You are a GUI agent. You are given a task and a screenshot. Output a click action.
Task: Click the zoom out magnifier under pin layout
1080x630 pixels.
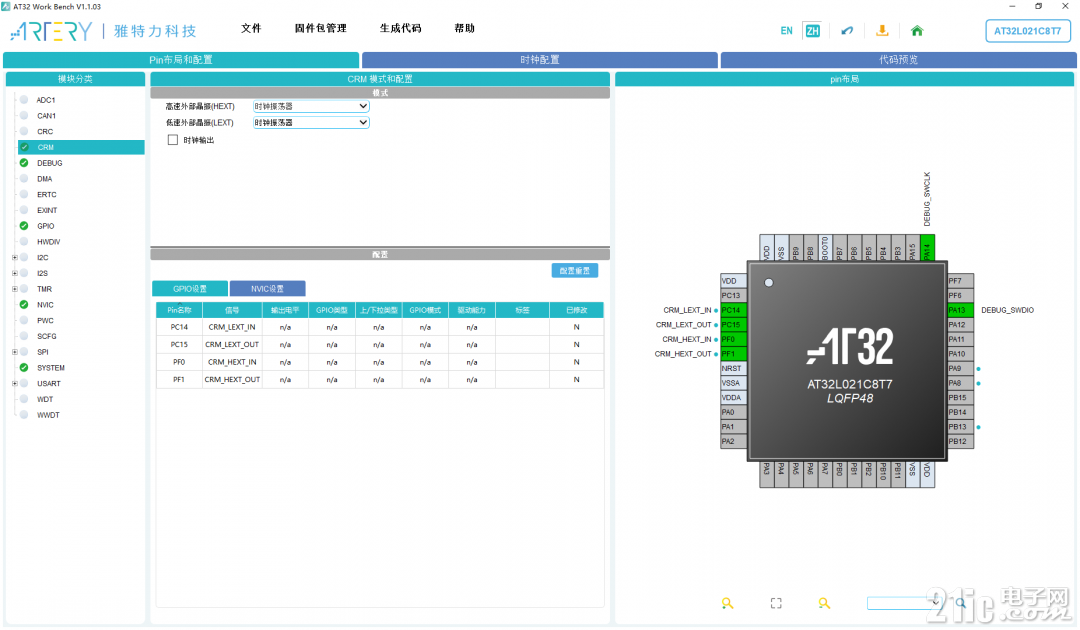pyautogui.click(x=824, y=604)
